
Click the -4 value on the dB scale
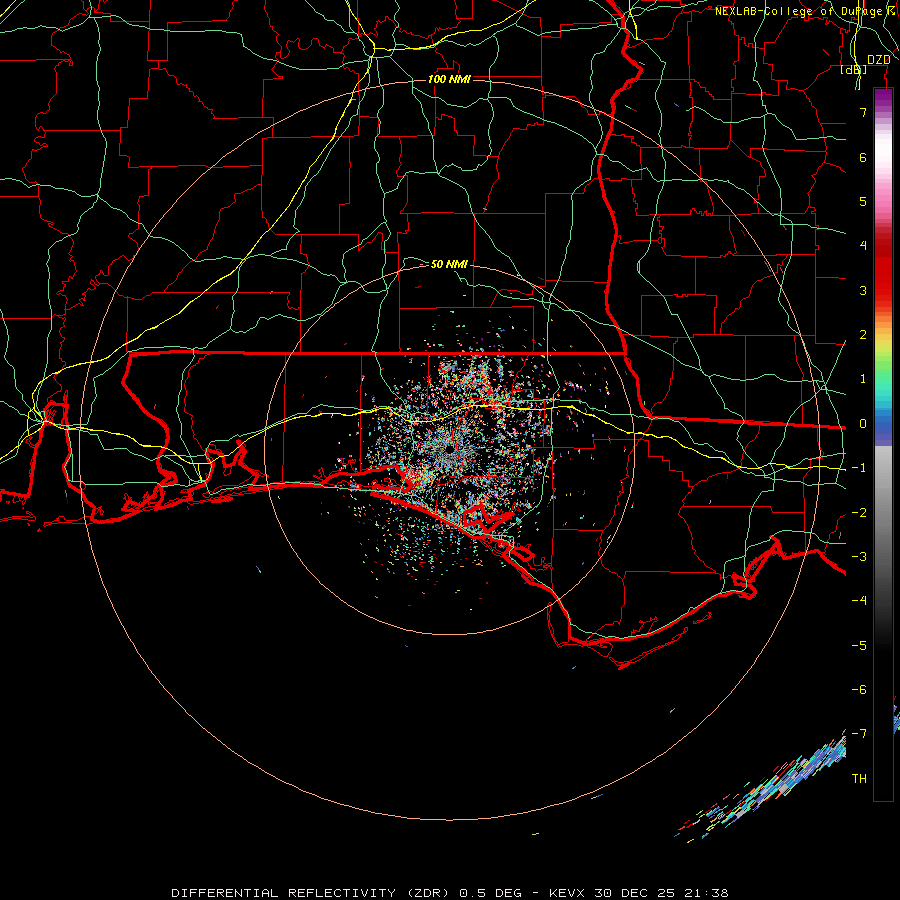[859, 600]
